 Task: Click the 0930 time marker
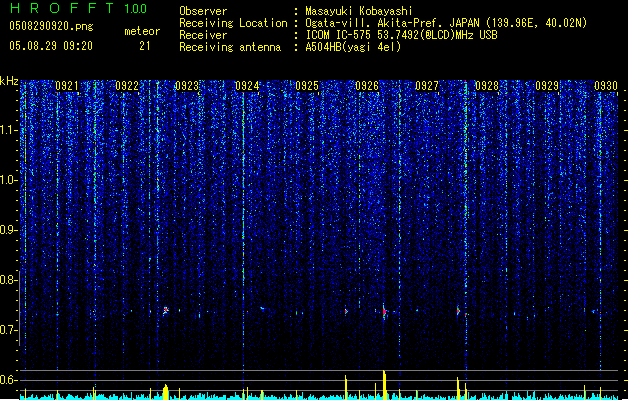(x=606, y=86)
